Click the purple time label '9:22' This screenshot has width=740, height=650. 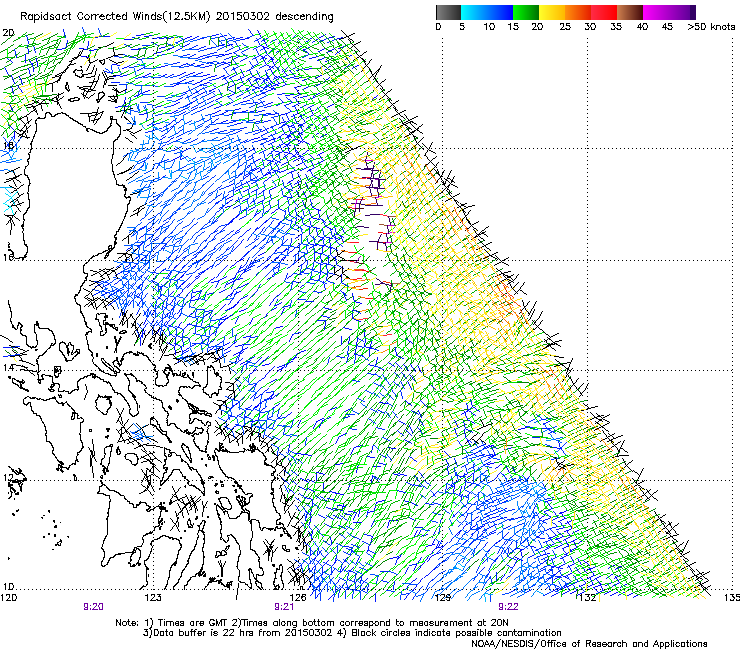[508, 607]
